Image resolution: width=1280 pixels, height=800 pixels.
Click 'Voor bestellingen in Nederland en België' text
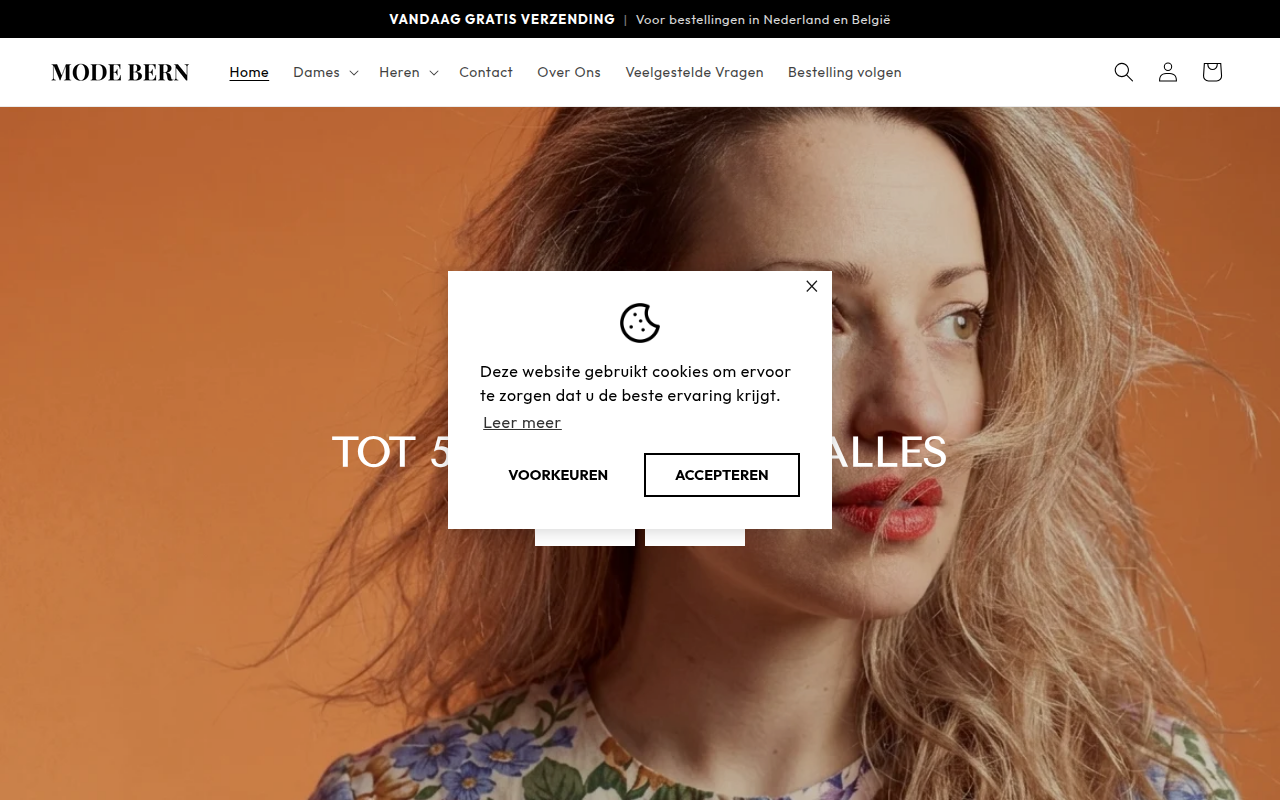tap(763, 19)
